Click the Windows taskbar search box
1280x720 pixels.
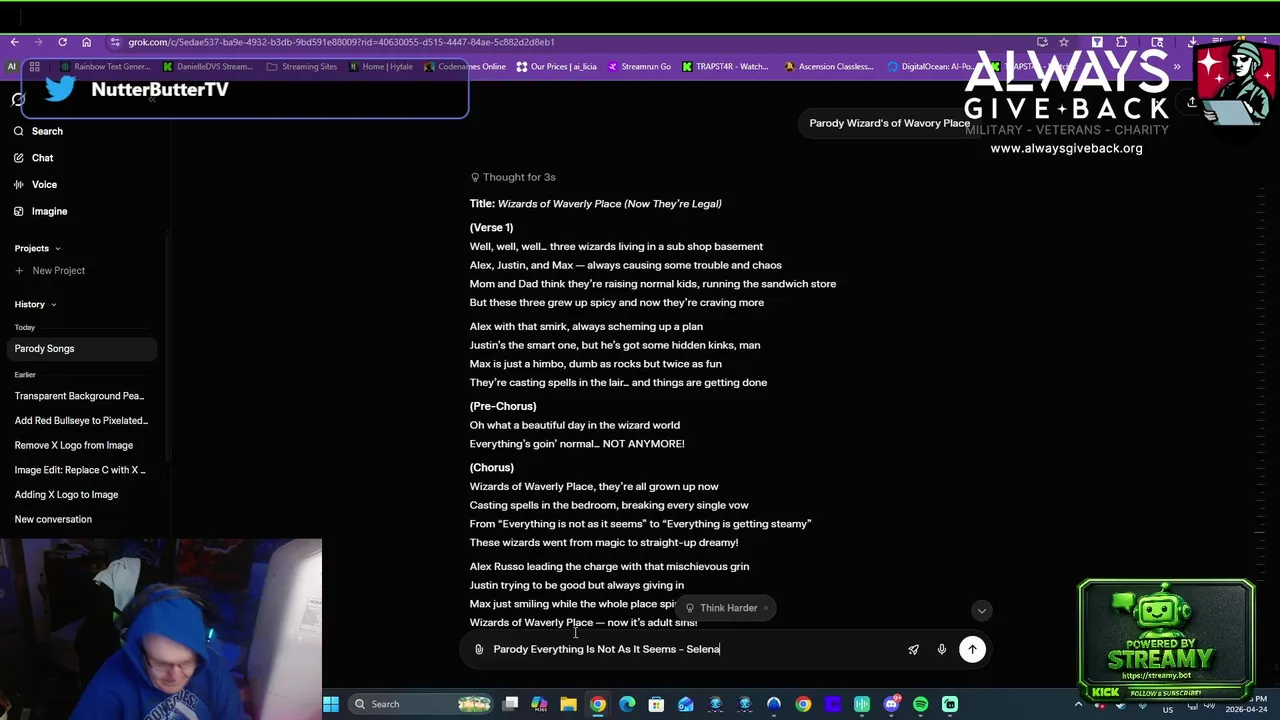tap(421, 704)
